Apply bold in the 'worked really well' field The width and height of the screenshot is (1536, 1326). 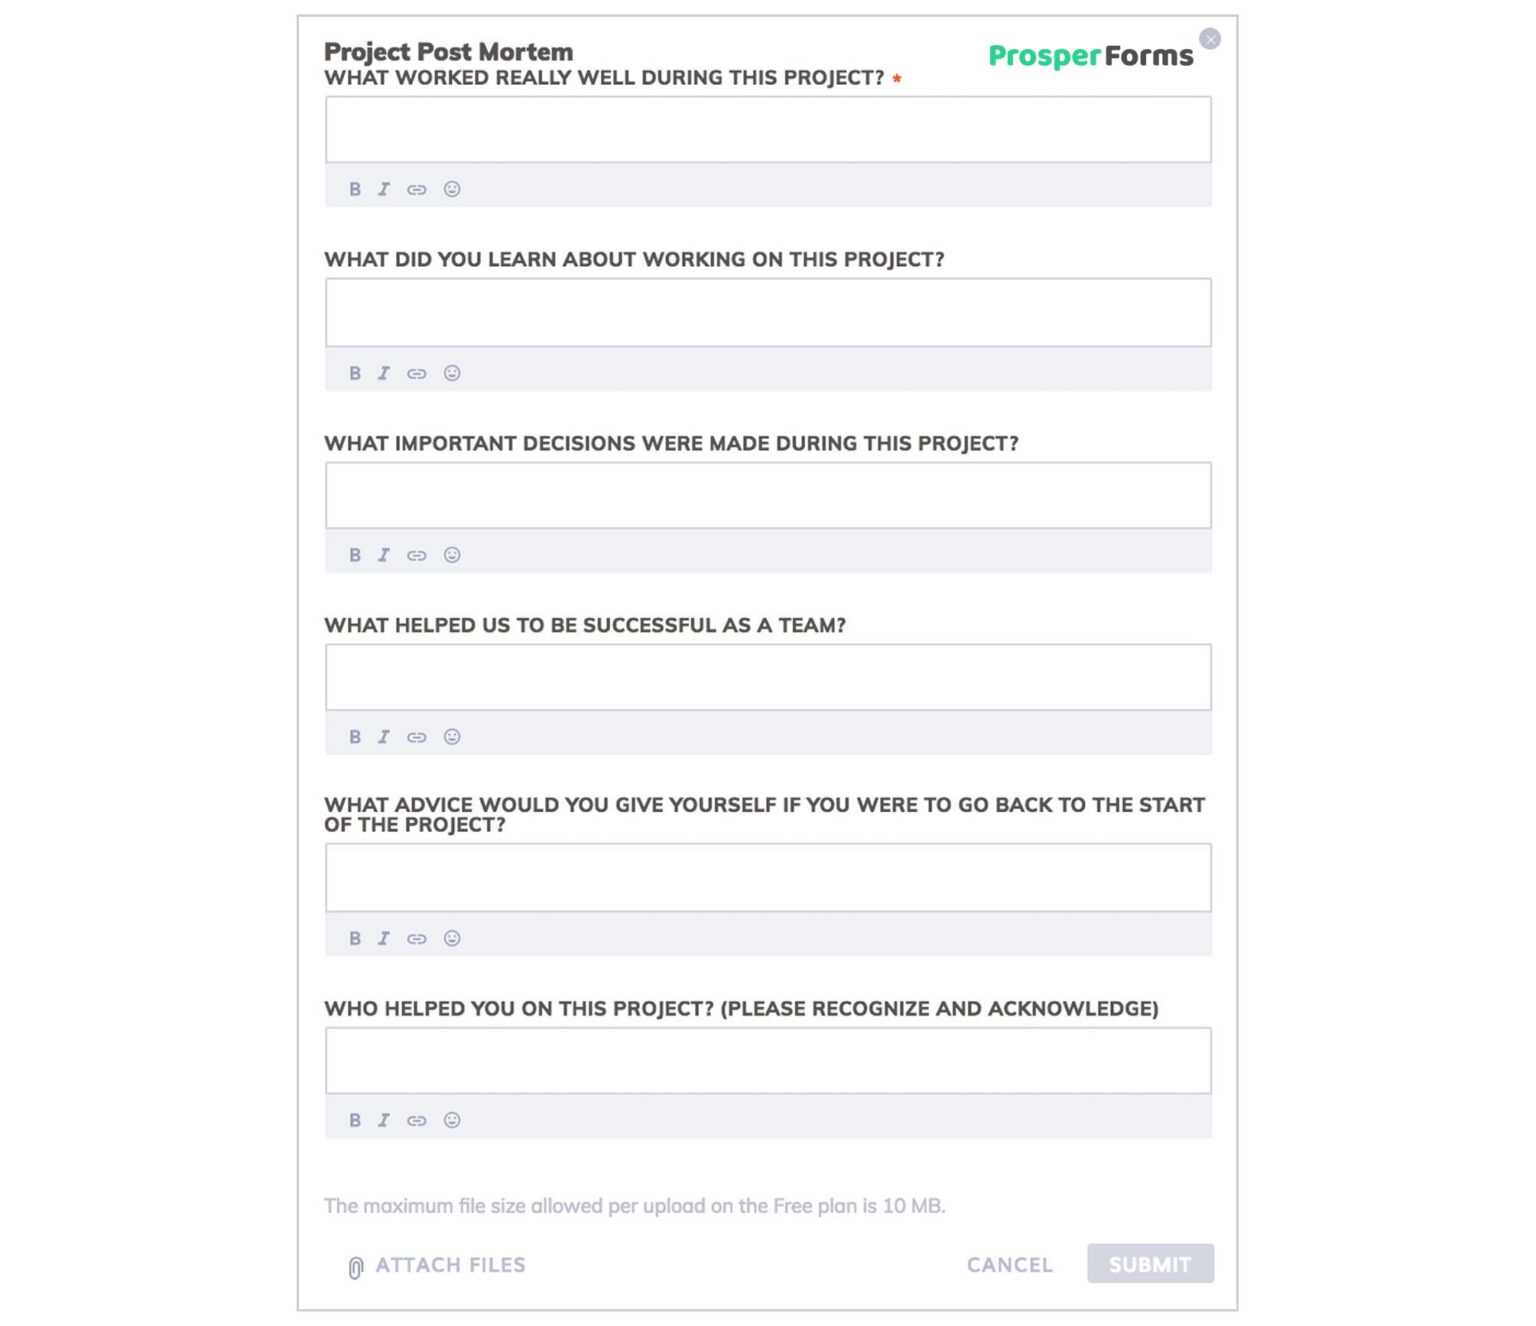click(x=355, y=189)
